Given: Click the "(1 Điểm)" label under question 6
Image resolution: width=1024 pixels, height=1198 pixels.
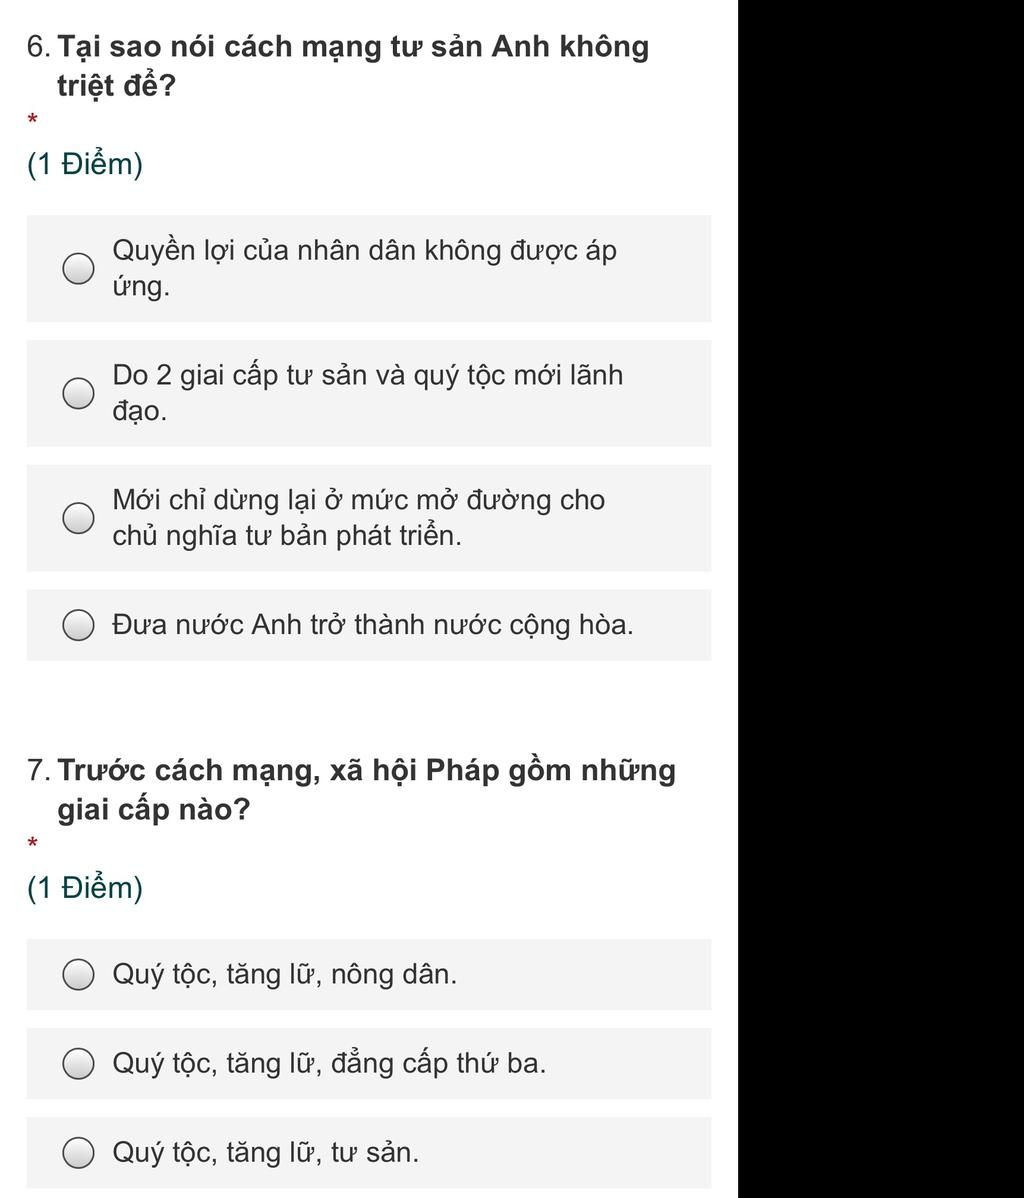Looking at the screenshot, I should tap(85, 164).
